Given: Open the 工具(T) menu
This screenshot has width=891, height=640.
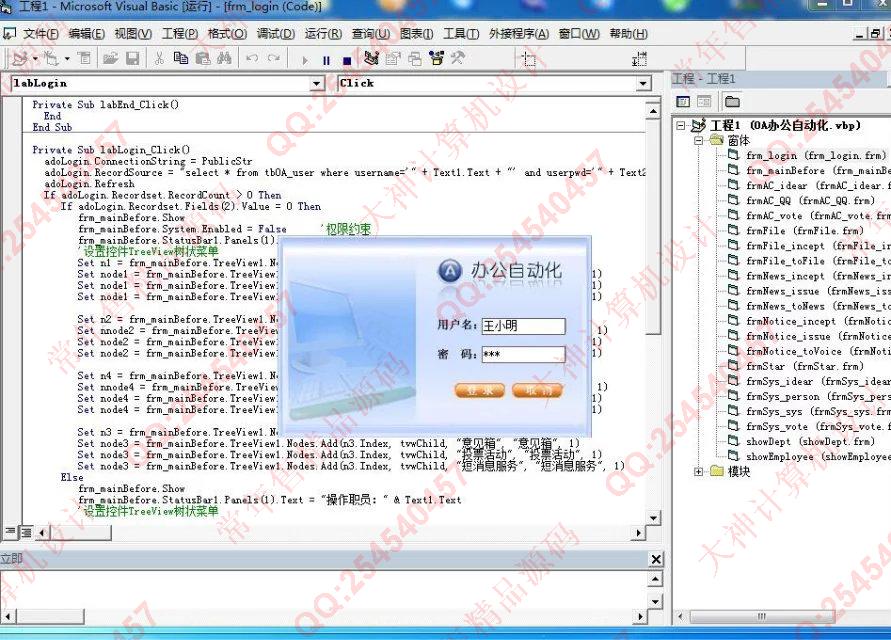Looking at the screenshot, I should pos(461,34).
